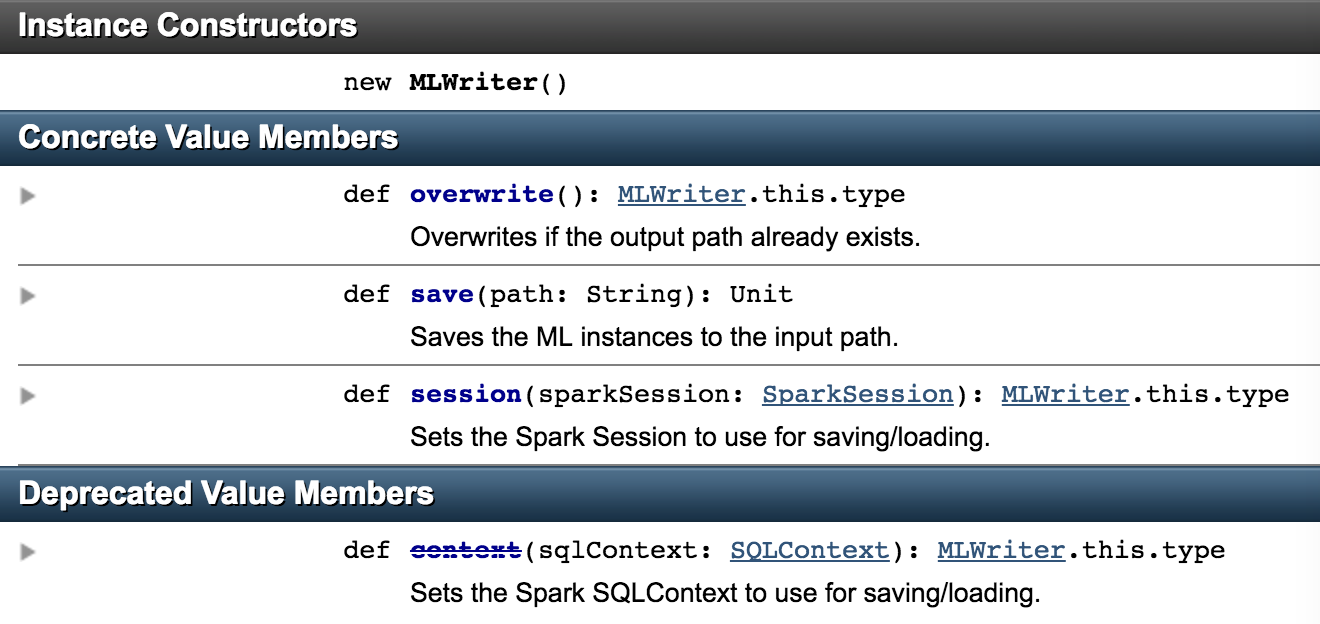Expand the save member details triangle
Screen dimensions: 1320x624
(x=28, y=295)
